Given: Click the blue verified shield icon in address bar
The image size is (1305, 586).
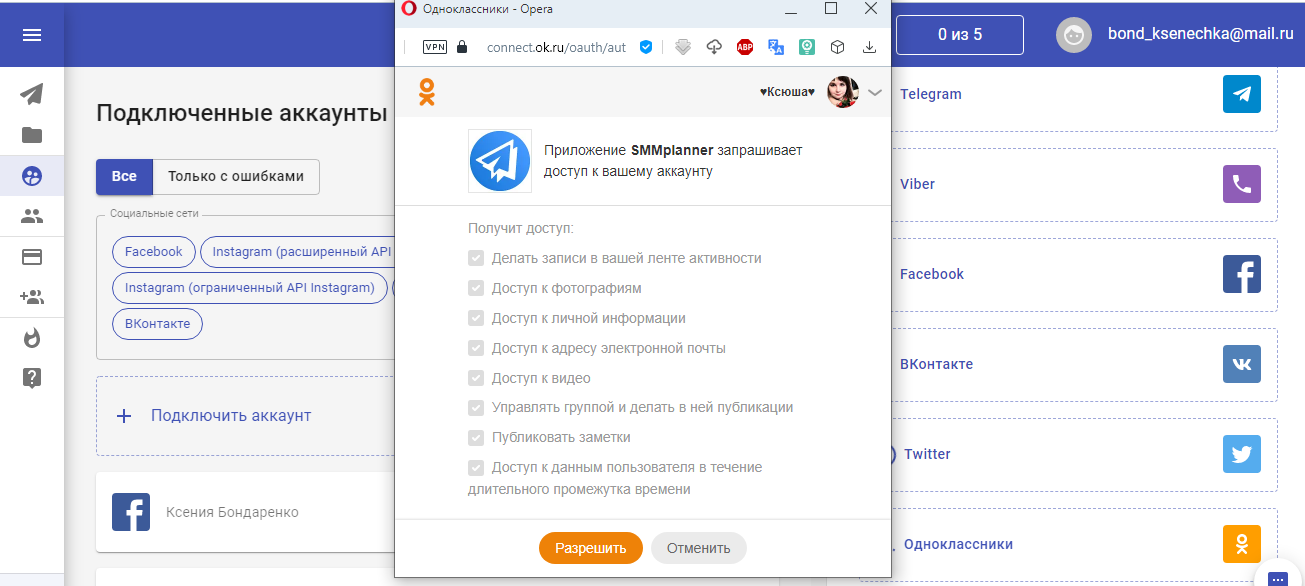Looking at the screenshot, I should [x=646, y=46].
